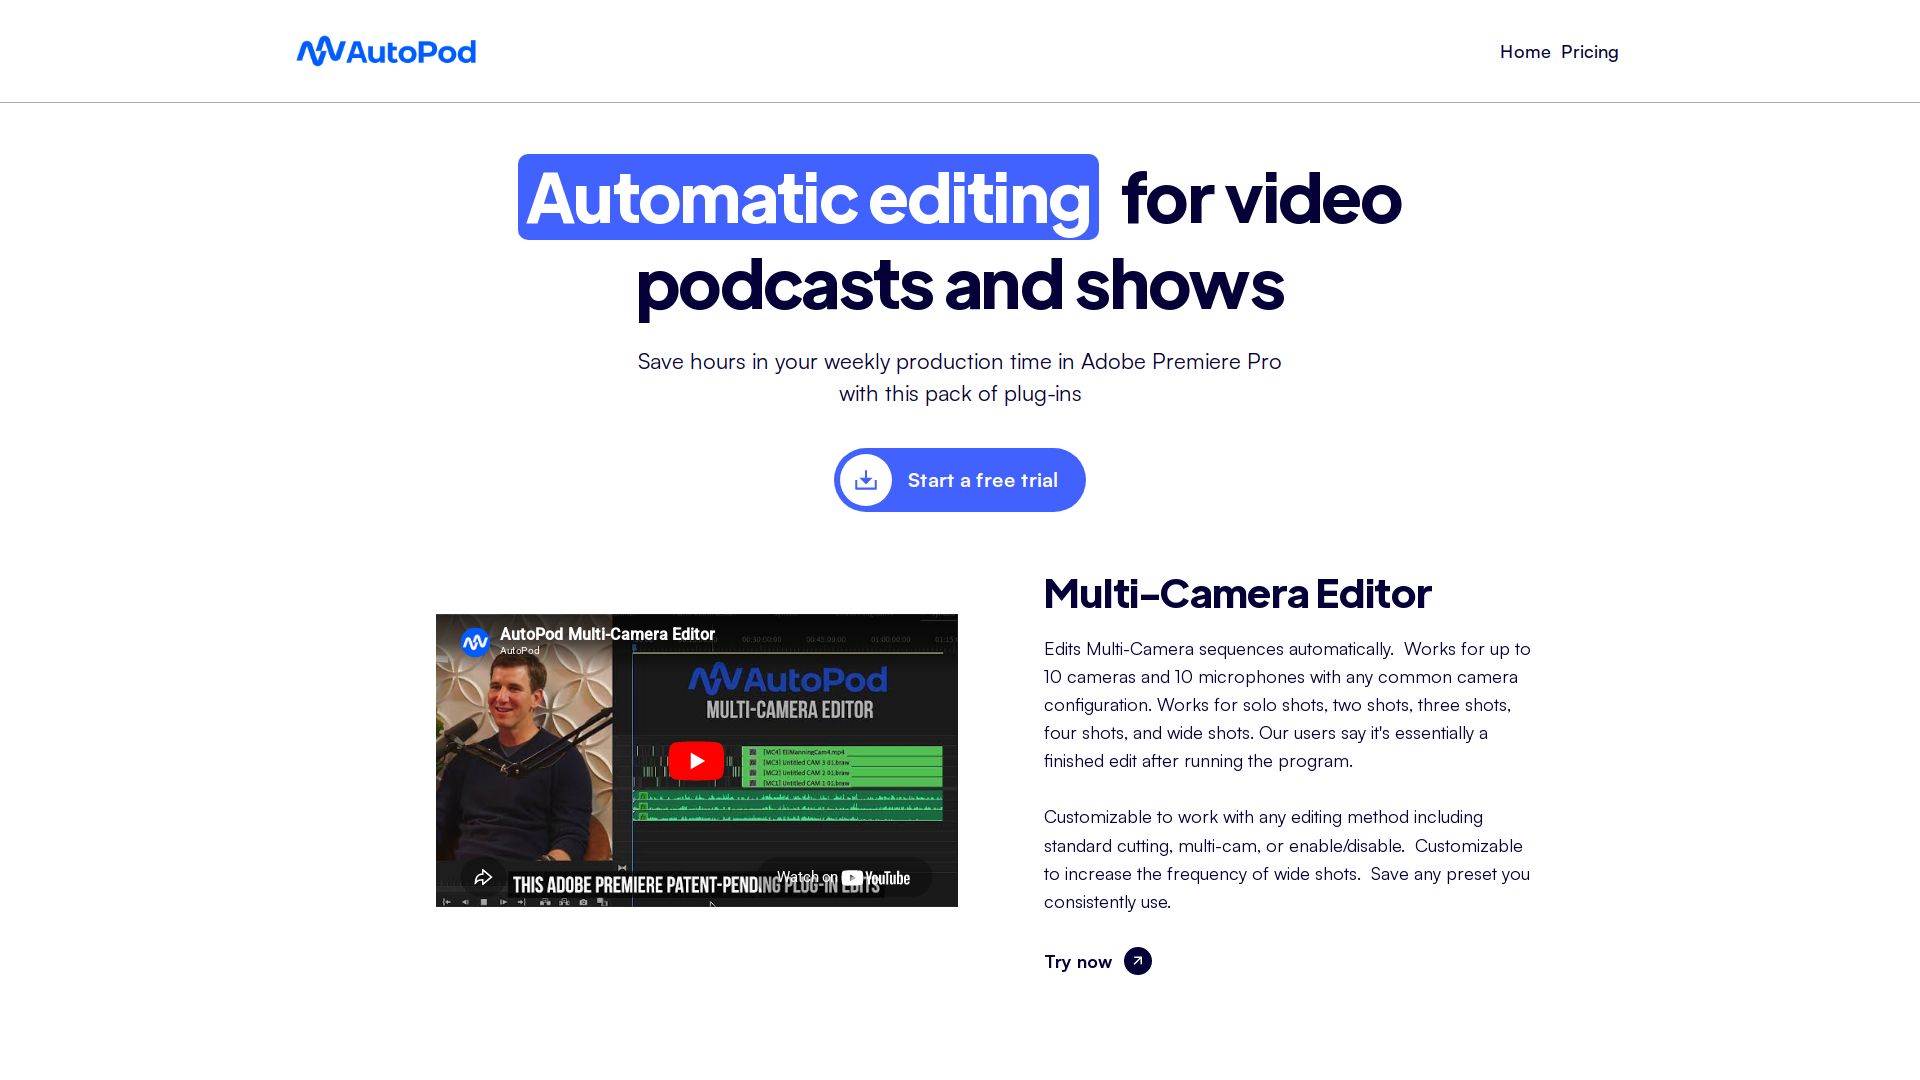Click the arrow icon next to Try now

[1137, 961]
